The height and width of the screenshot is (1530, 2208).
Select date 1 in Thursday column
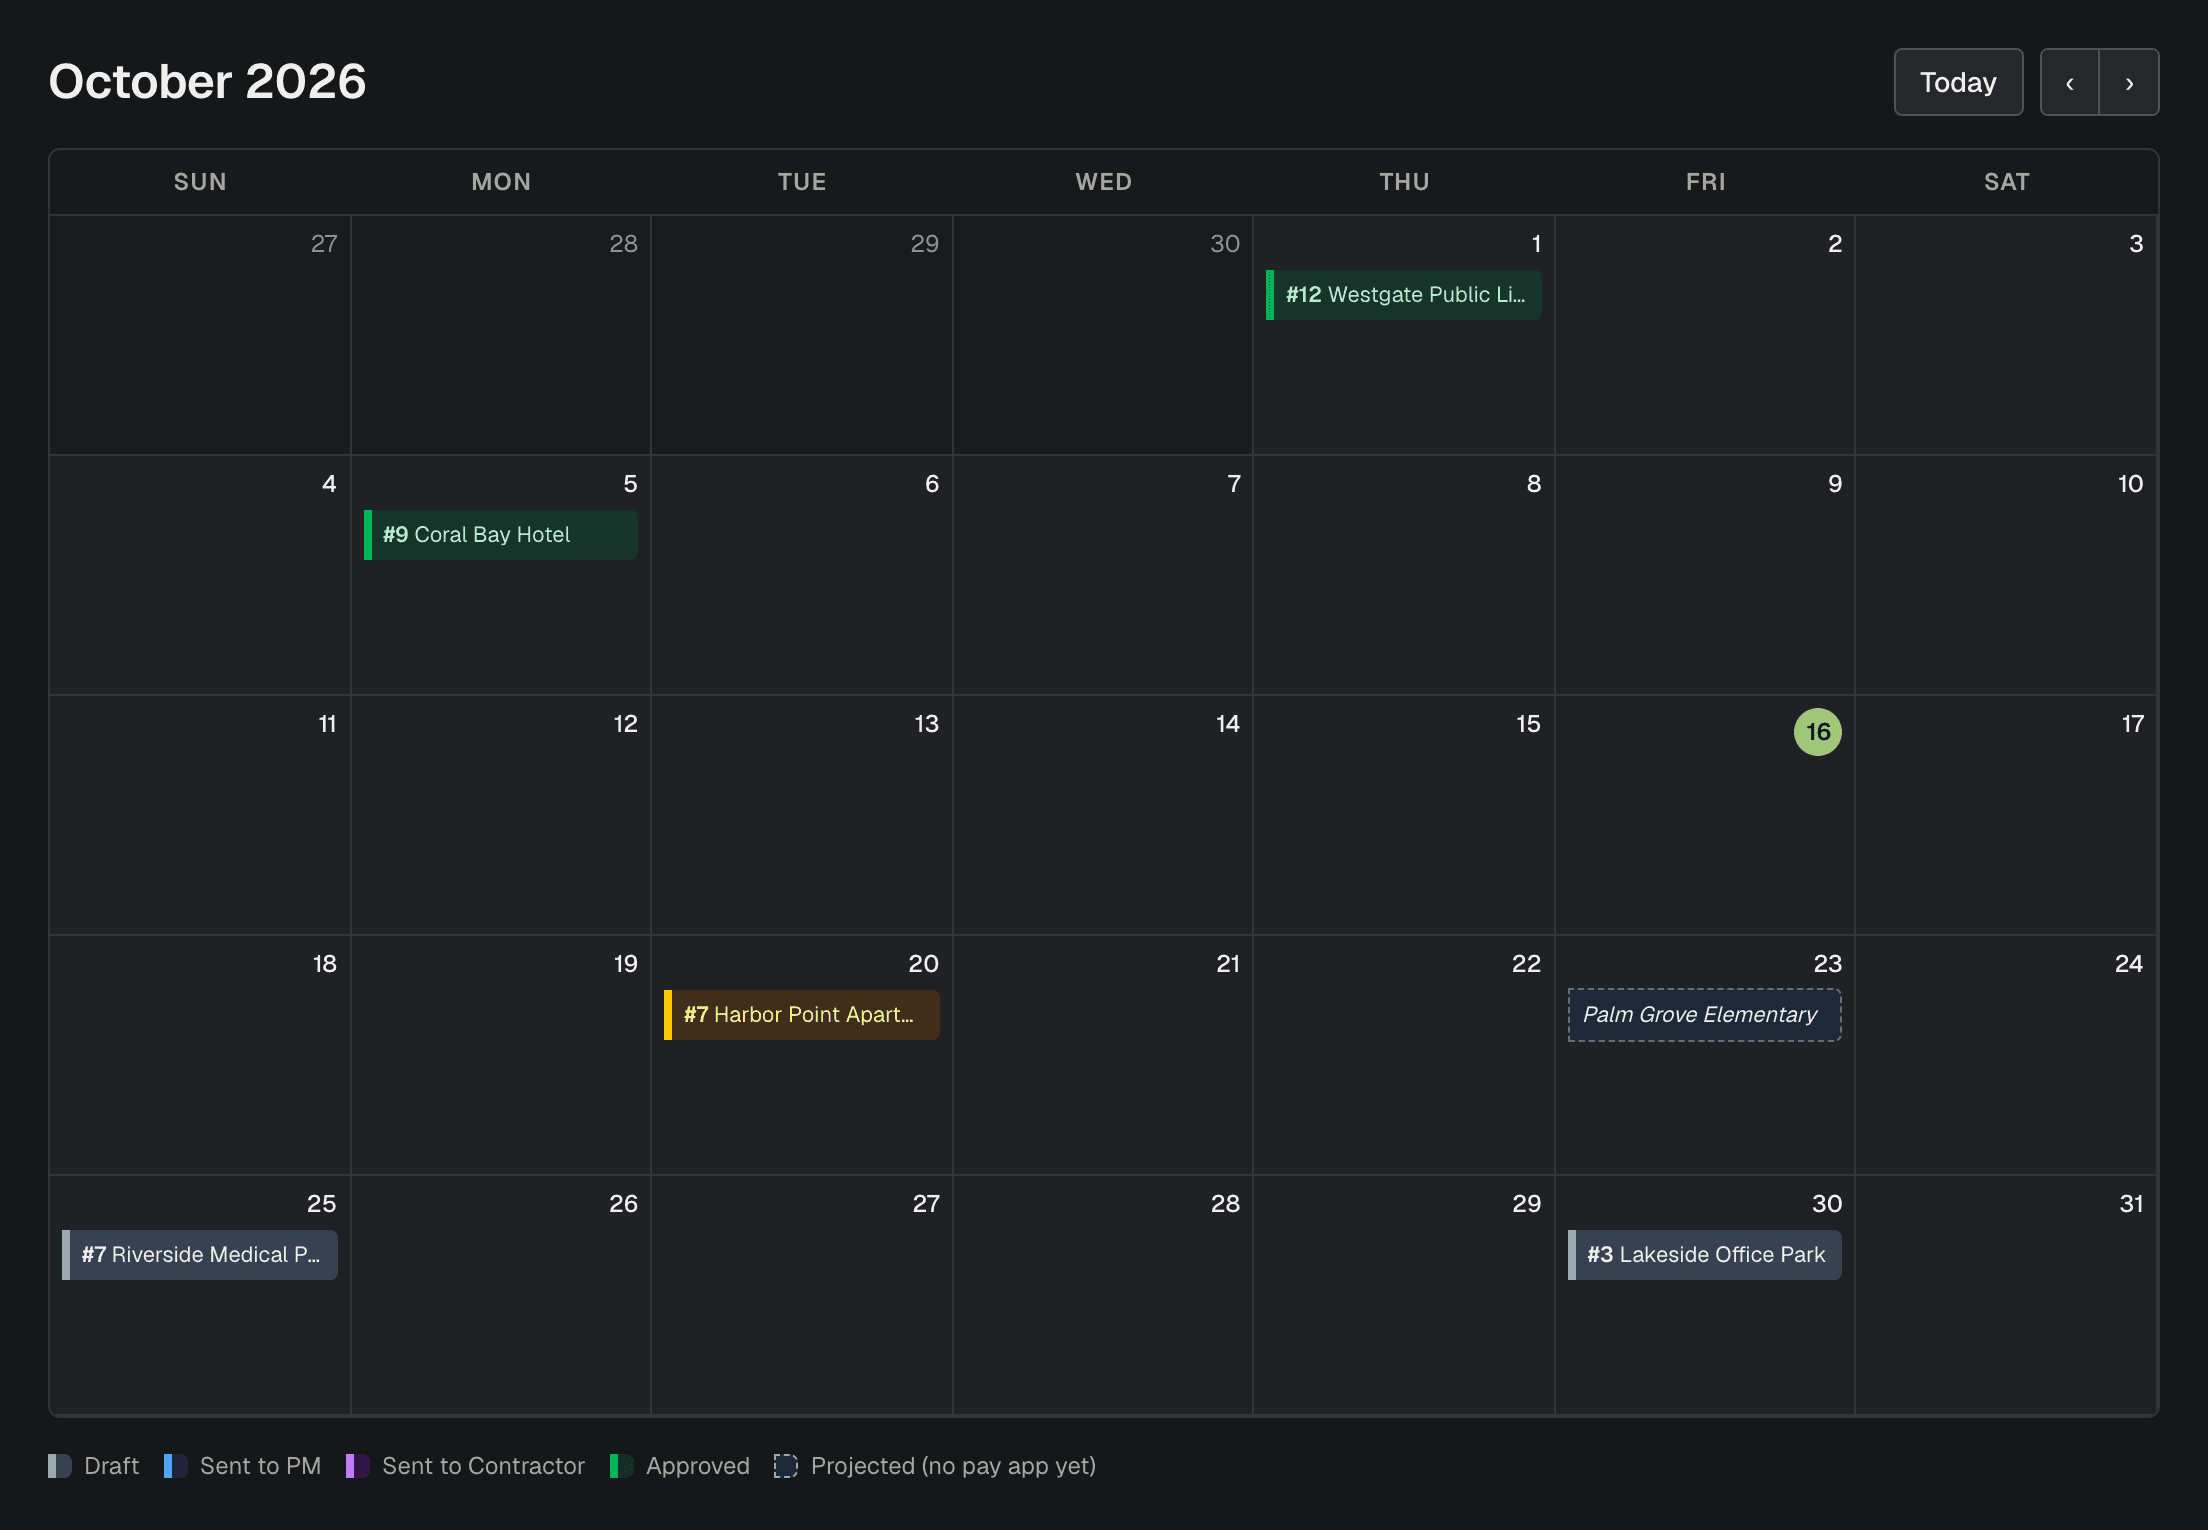tap(1536, 244)
